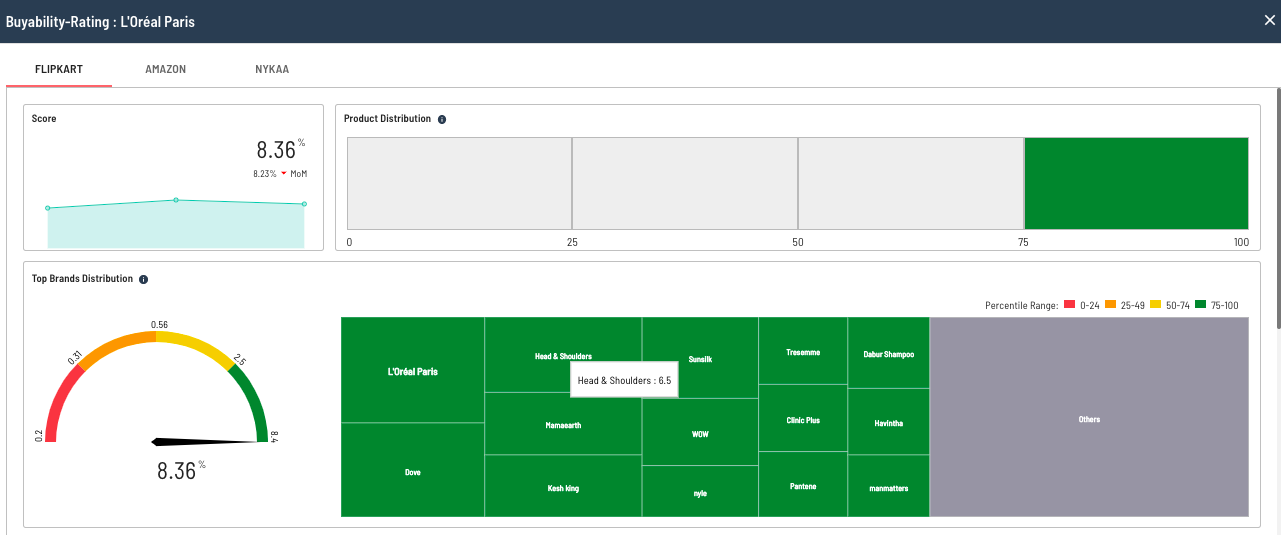Click the Mamaearth treemap tile
Viewport: 1281px width, 535px height.
coord(563,424)
